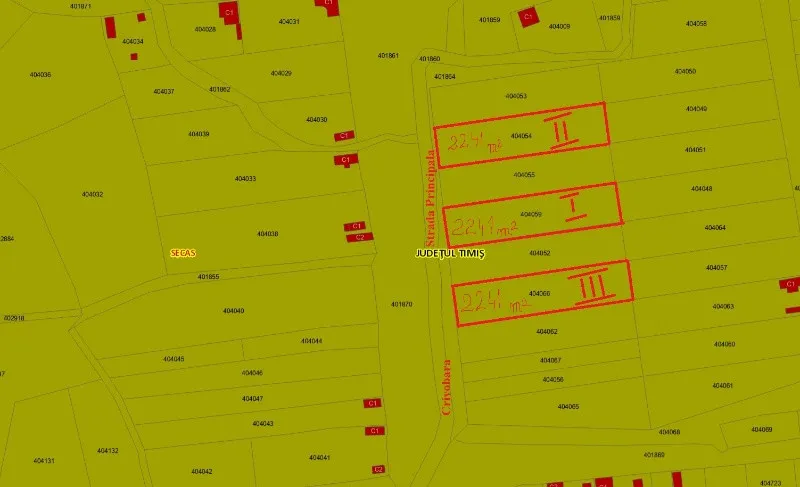The width and height of the screenshot is (800, 487).
Task: Select the 402918 parcel label
Action: pyautogui.click(x=14, y=318)
